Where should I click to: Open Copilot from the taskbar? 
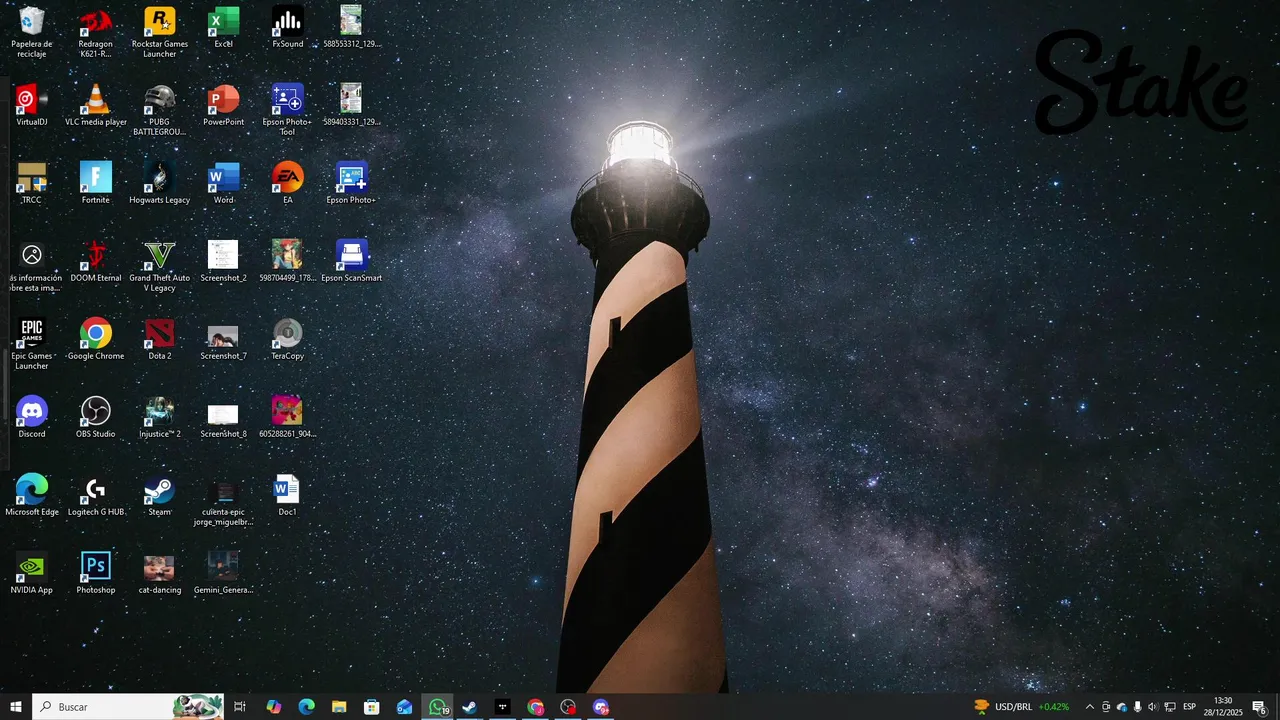(274, 707)
